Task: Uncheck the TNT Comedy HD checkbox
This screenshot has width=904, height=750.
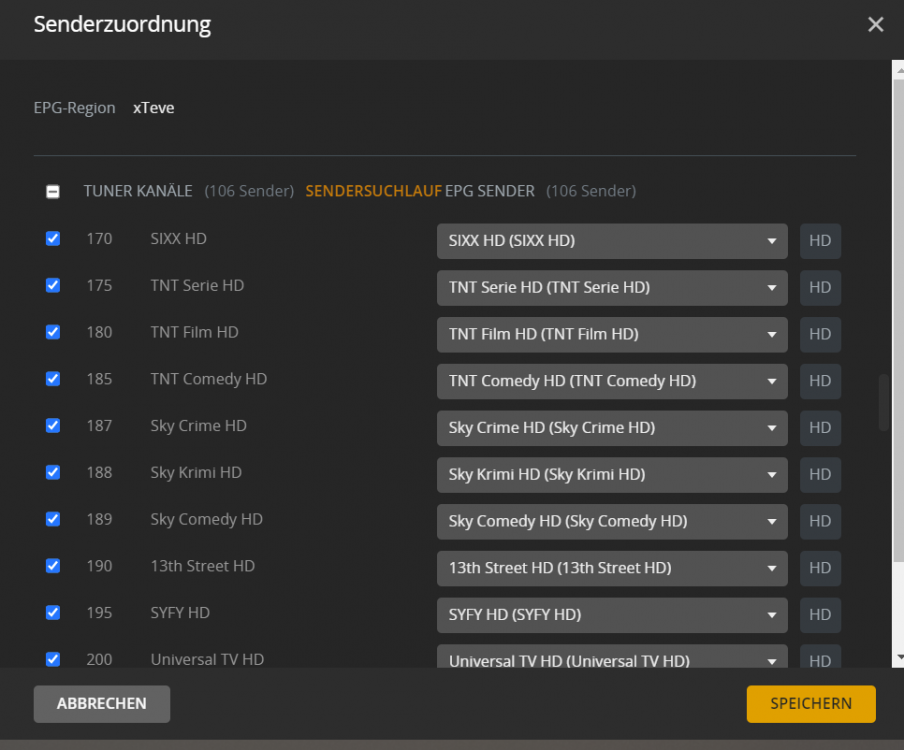Action: click(x=52, y=379)
